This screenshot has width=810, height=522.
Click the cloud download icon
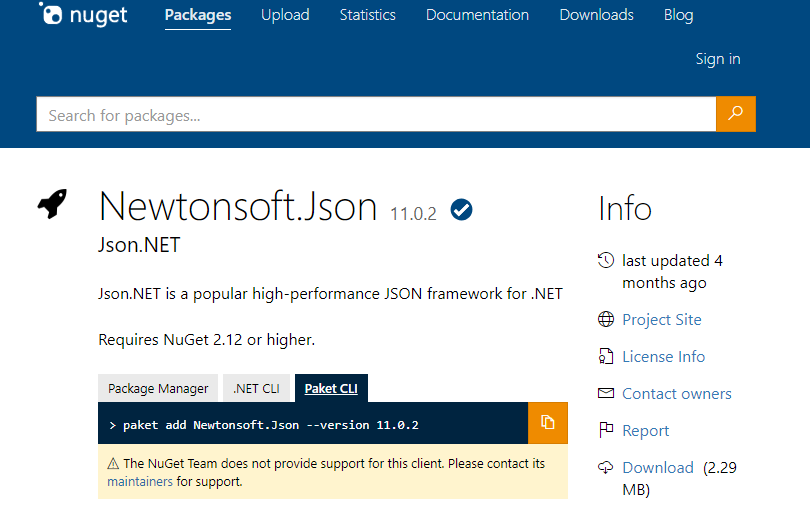click(x=605, y=467)
